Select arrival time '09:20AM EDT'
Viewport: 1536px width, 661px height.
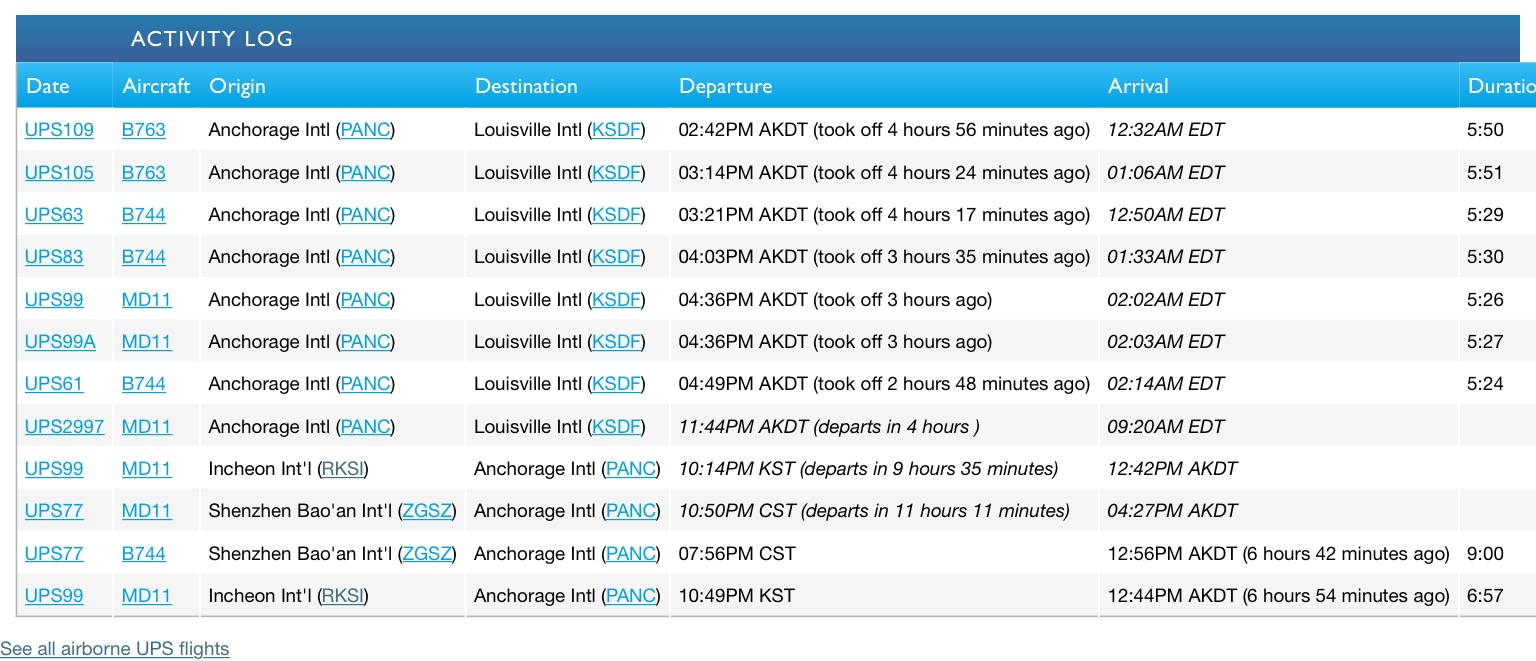[1166, 426]
